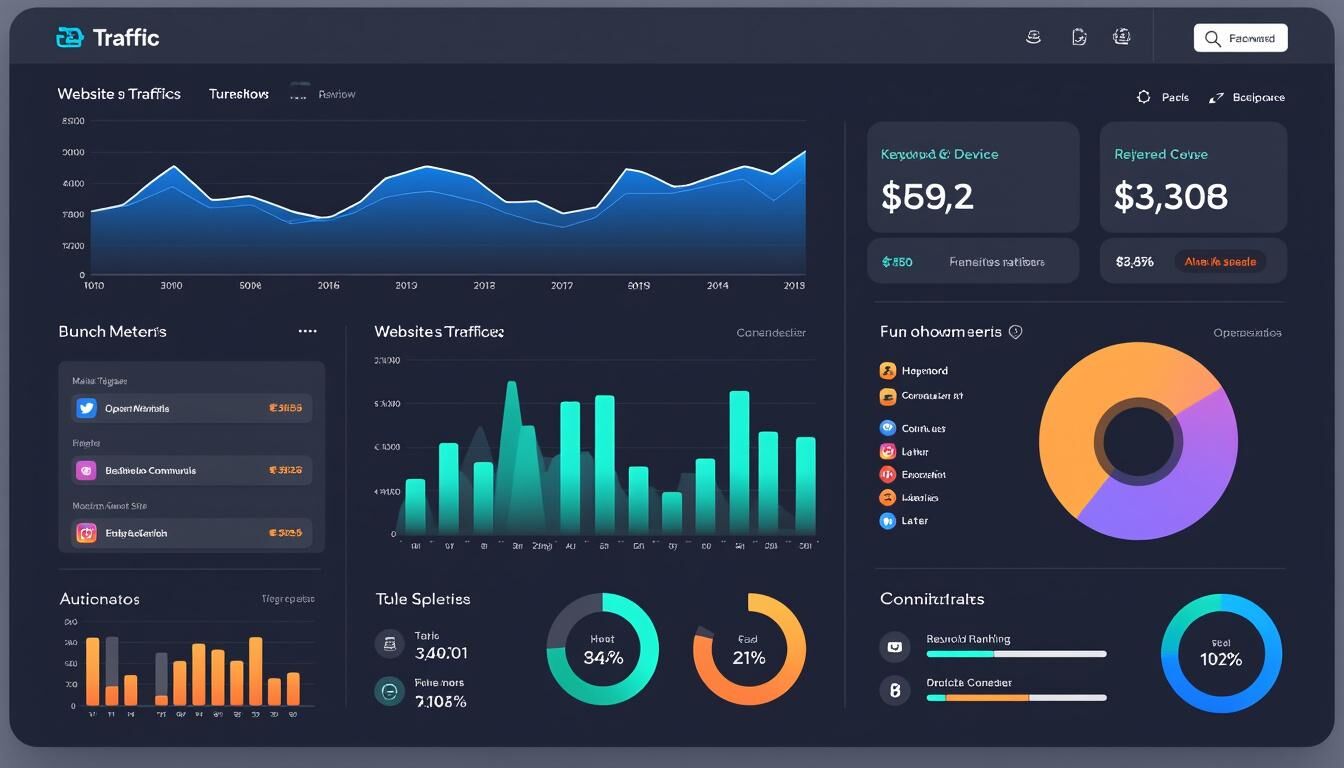
Task: Click the orange Alnaife sseale badge button
Action: click(x=1219, y=262)
